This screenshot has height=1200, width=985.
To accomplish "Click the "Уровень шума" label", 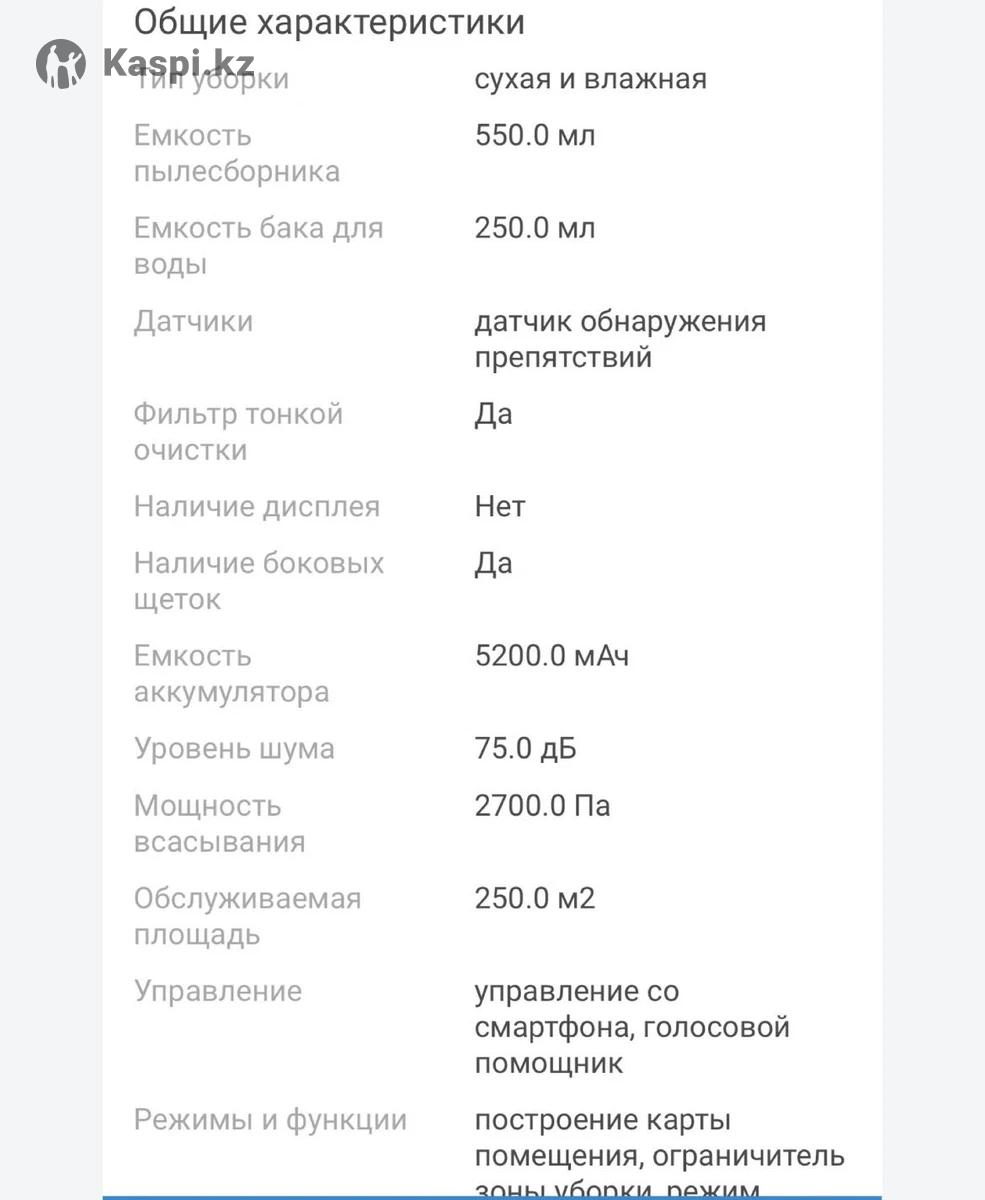I will pos(234,749).
